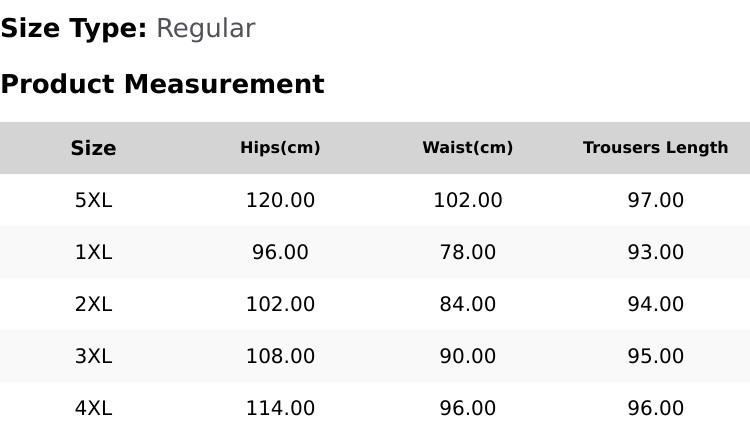Viewport: 750px width, 434px height.
Task: Select the 3XL size cell
Action: point(93,356)
